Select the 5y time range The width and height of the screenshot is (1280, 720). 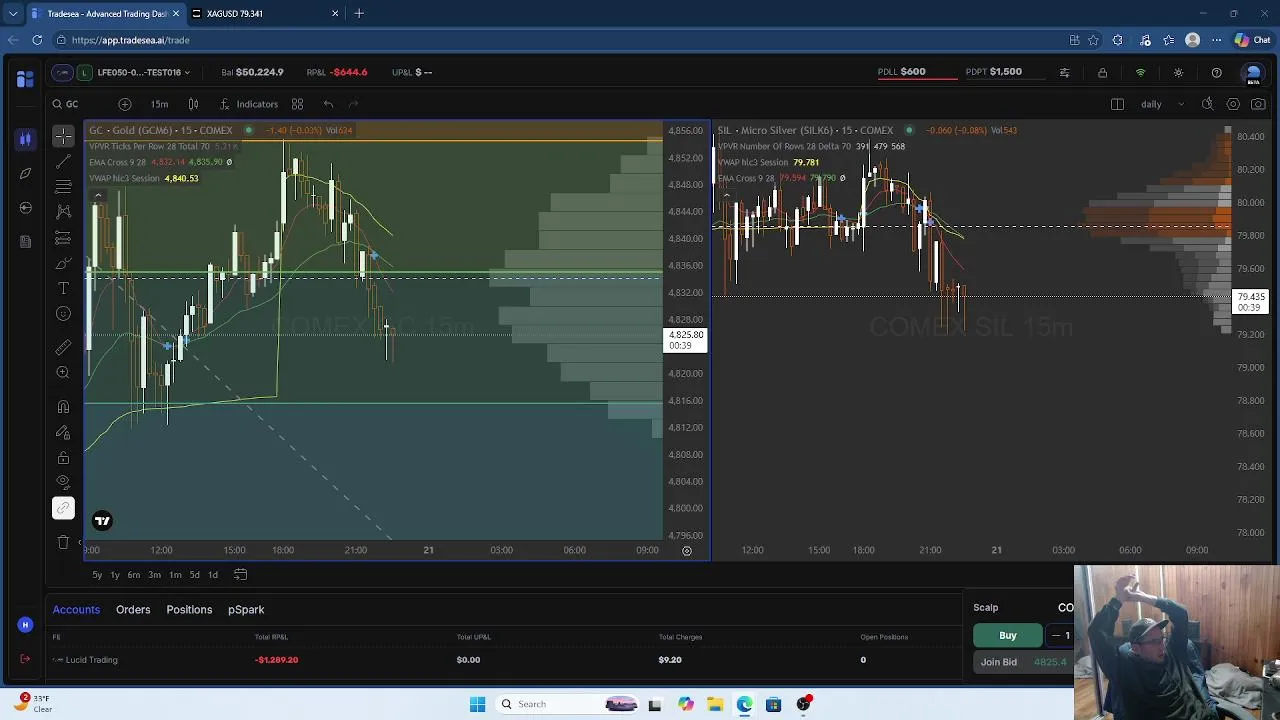click(97, 575)
